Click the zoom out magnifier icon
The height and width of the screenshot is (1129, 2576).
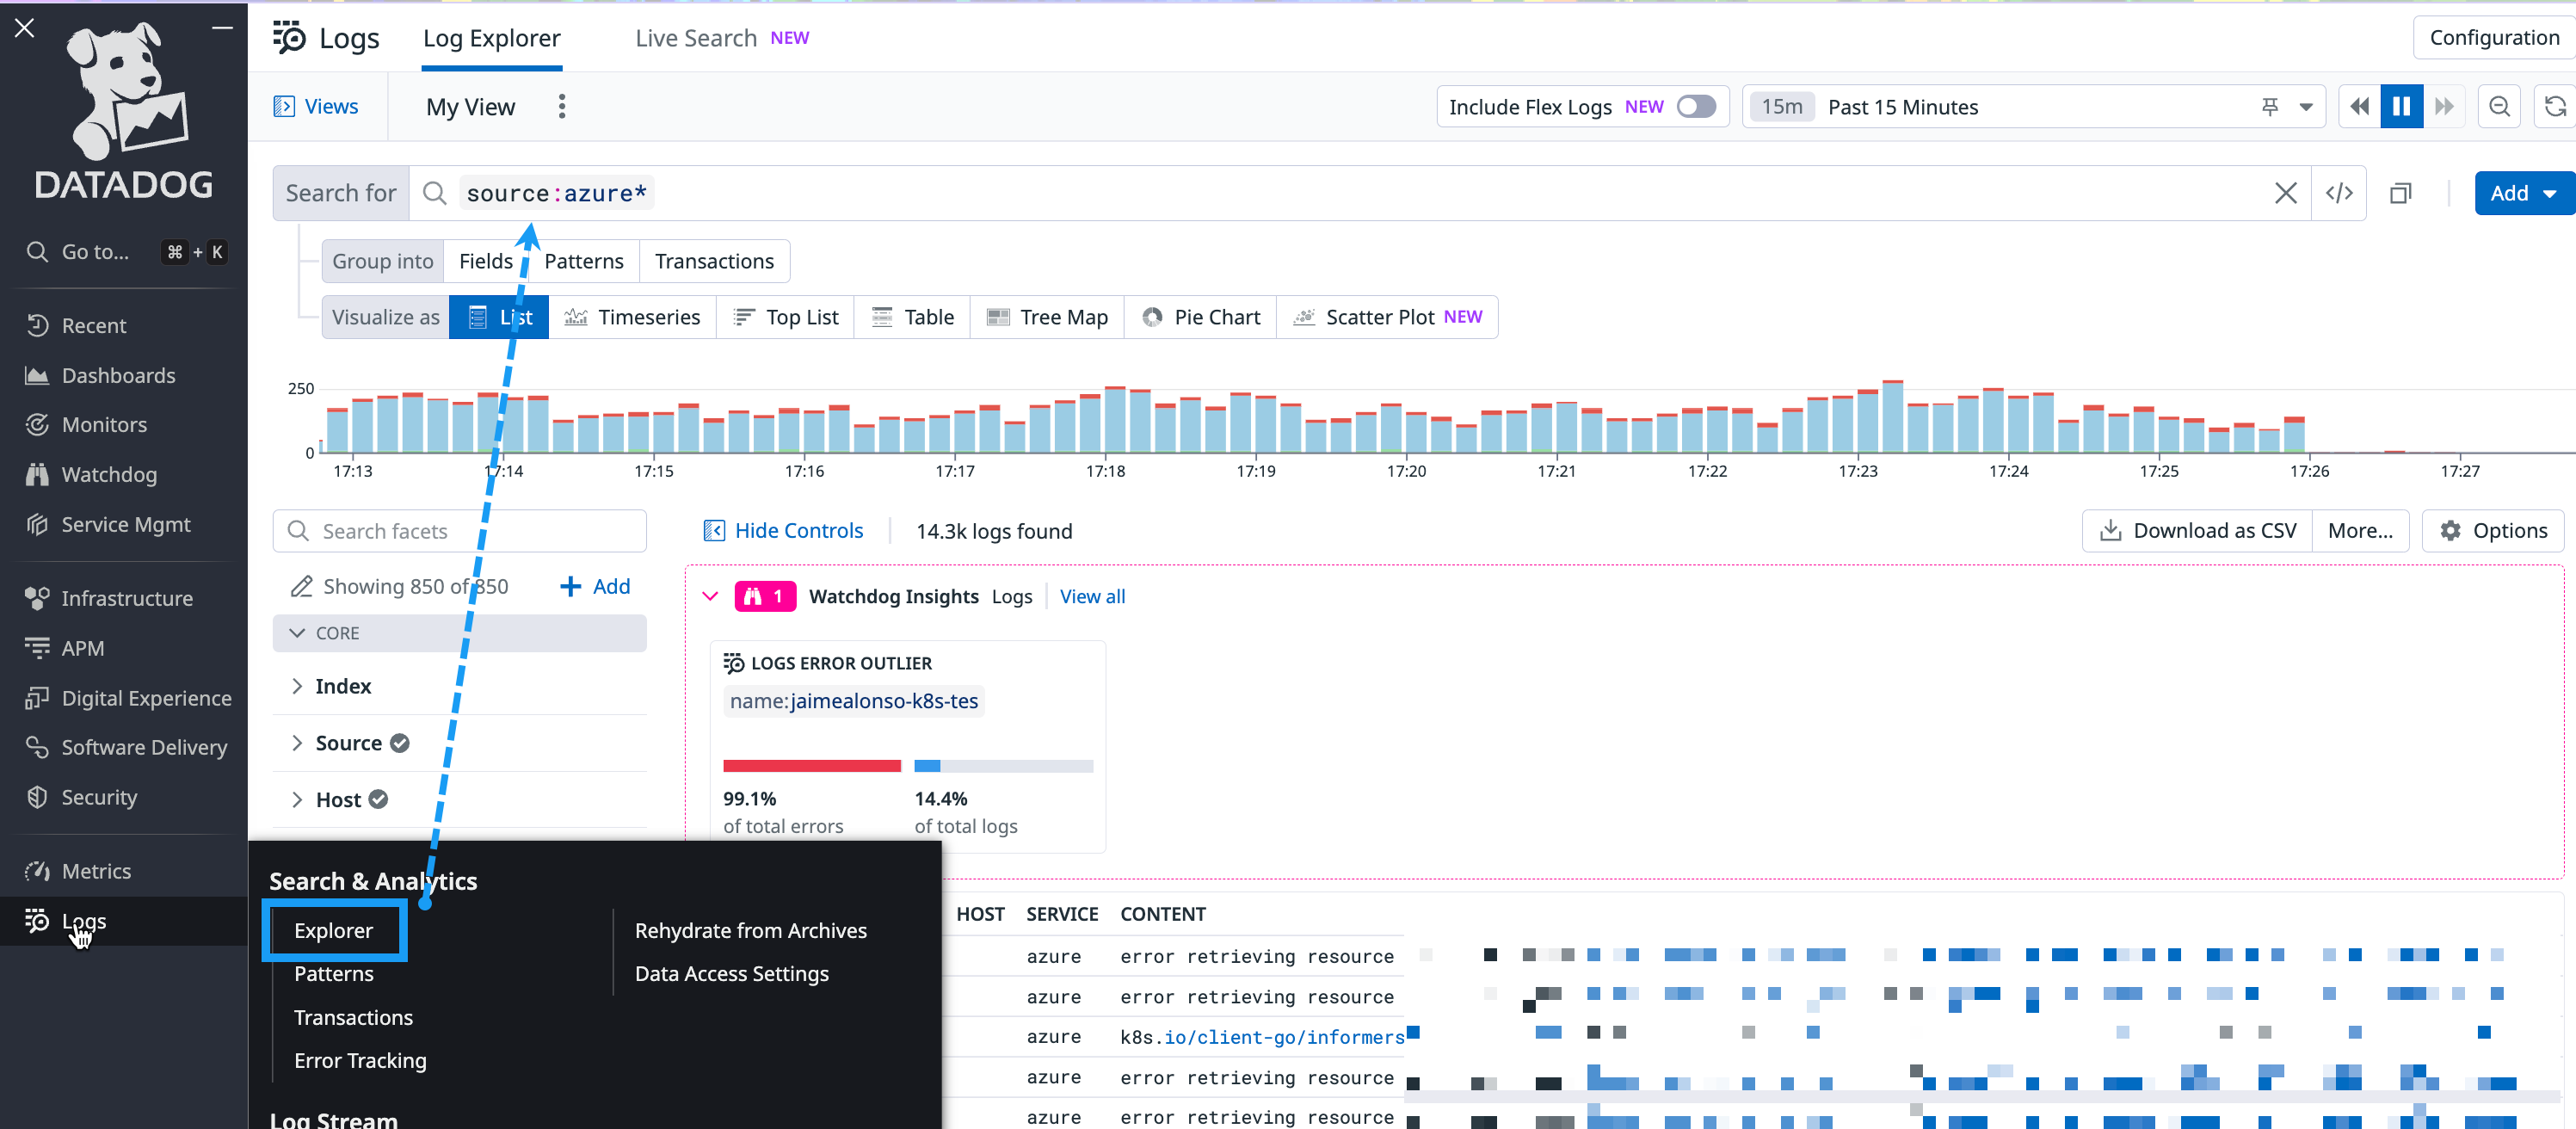pos(2499,106)
